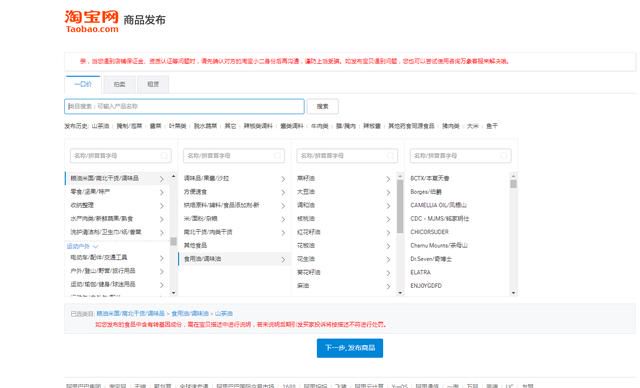Select the CHICORSUDER brand
The width and height of the screenshot is (640, 388).
pos(429,232)
